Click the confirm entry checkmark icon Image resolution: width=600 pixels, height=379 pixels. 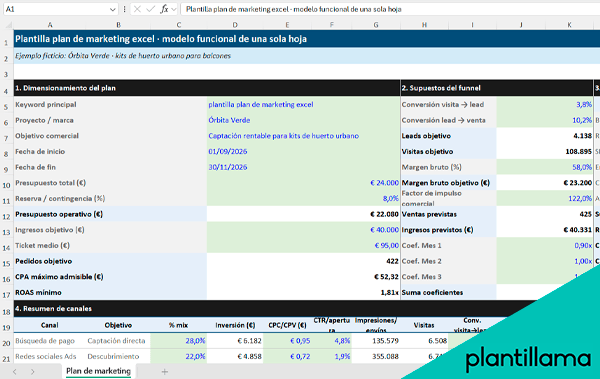[x=151, y=9]
